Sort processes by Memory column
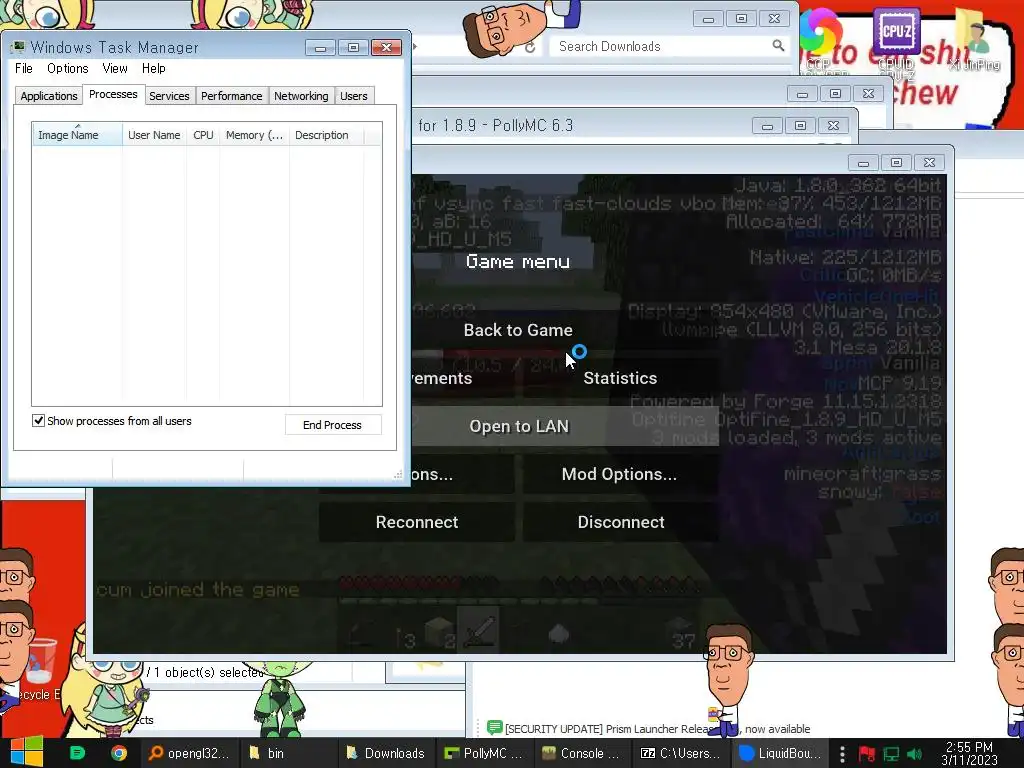The image size is (1024, 768). 254,135
